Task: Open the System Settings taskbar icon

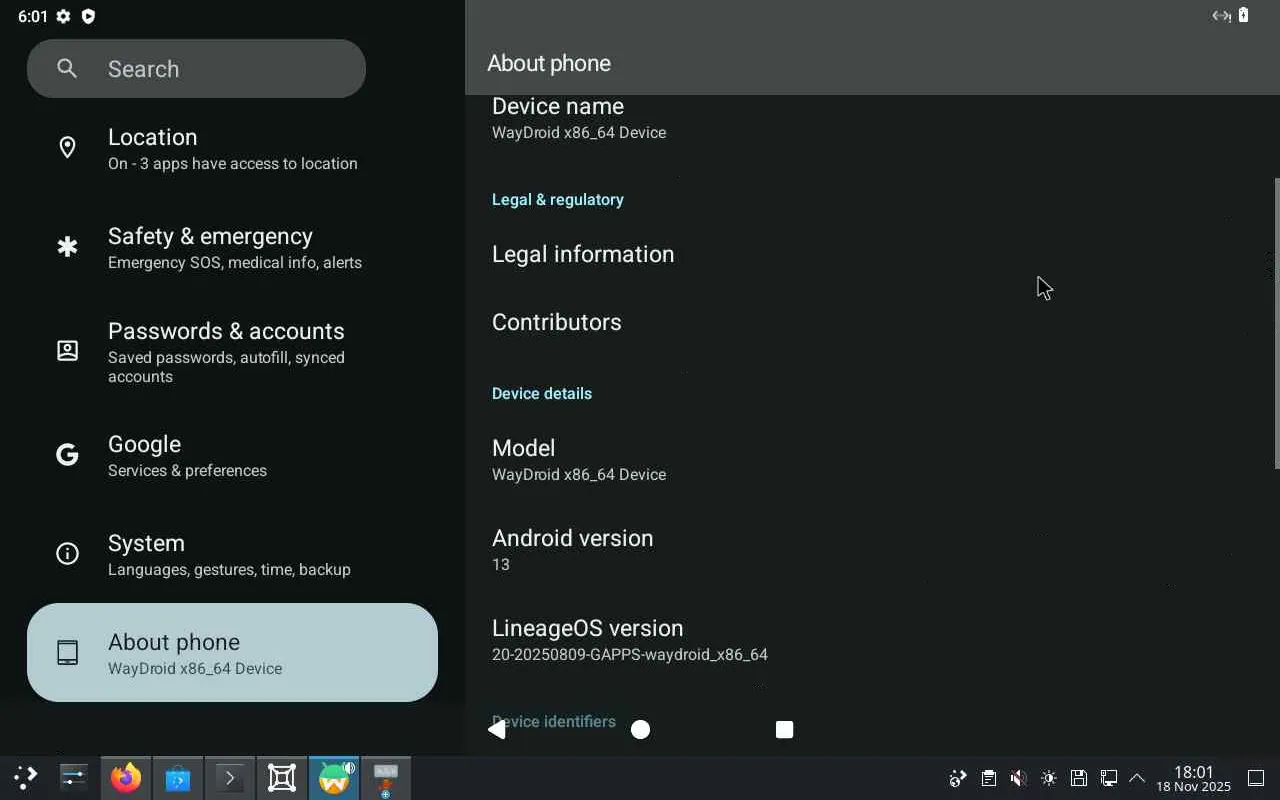Action: click(74, 777)
